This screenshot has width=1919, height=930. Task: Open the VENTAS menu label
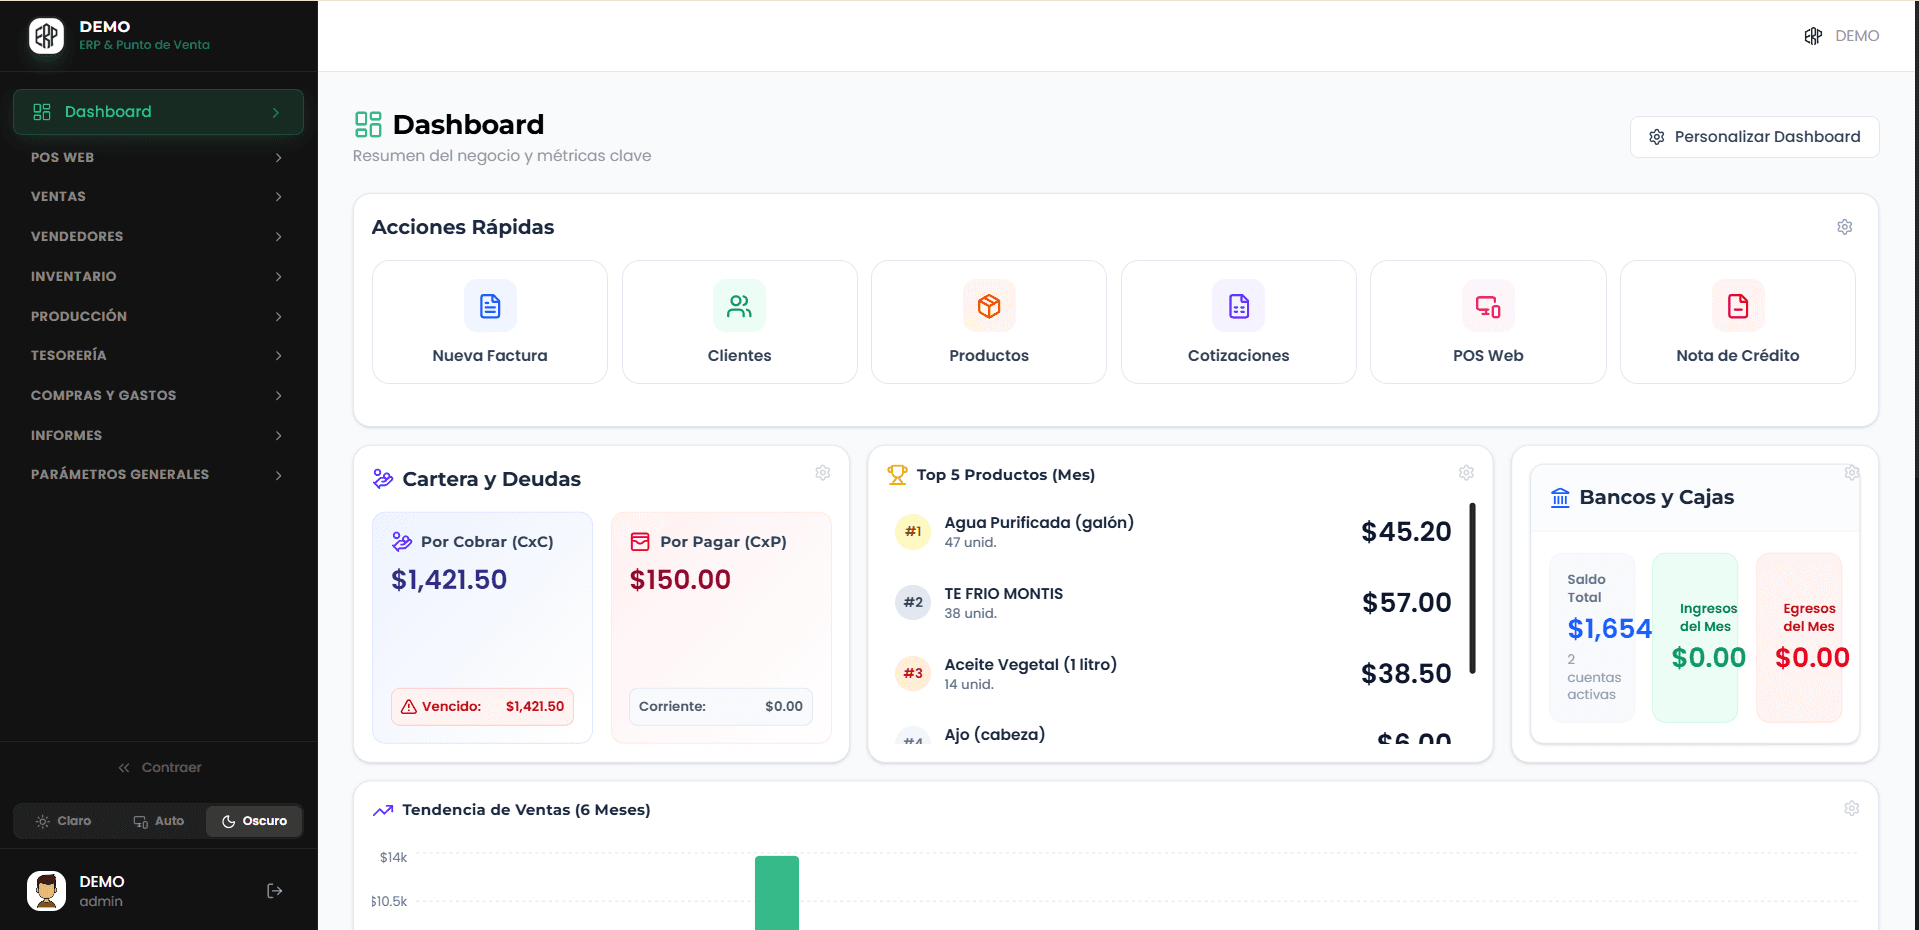[x=58, y=197]
